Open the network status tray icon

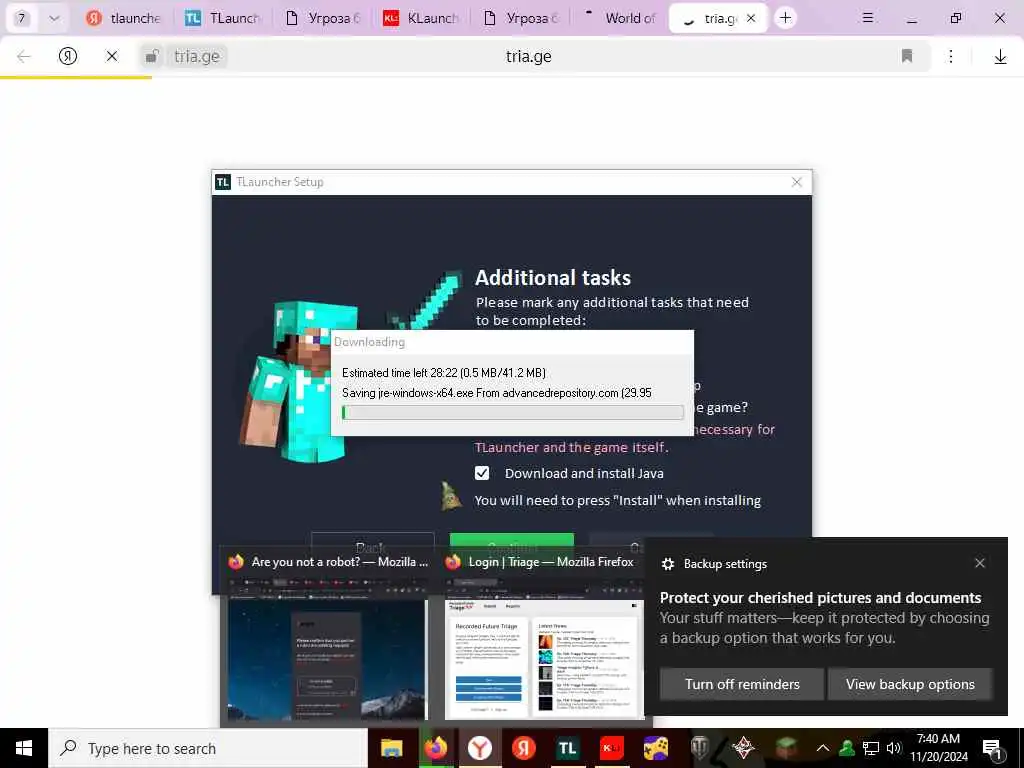(871, 748)
